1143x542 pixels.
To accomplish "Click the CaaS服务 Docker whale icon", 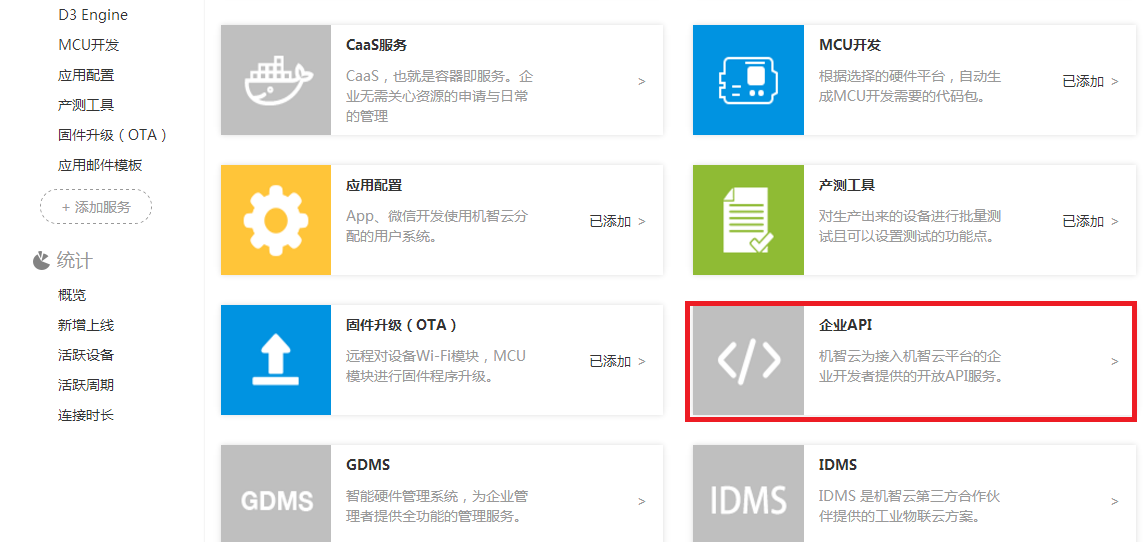I will tap(275, 81).
